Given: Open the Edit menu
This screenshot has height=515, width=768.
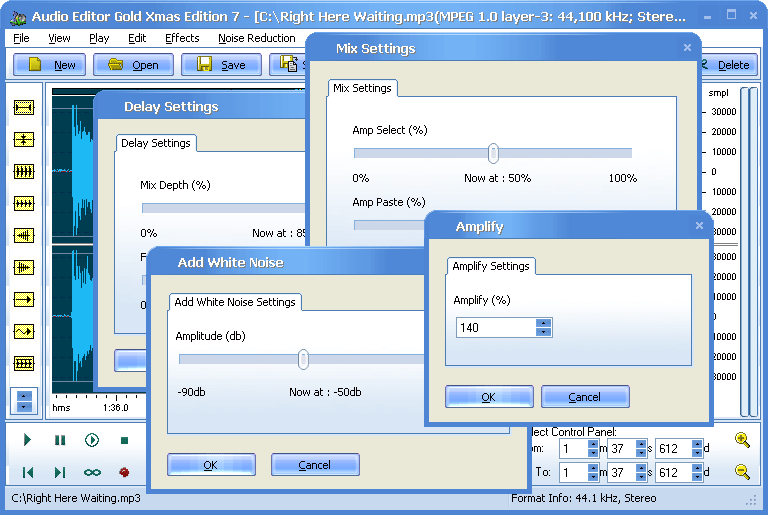Looking at the screenshot, I should tap(137, 38).
